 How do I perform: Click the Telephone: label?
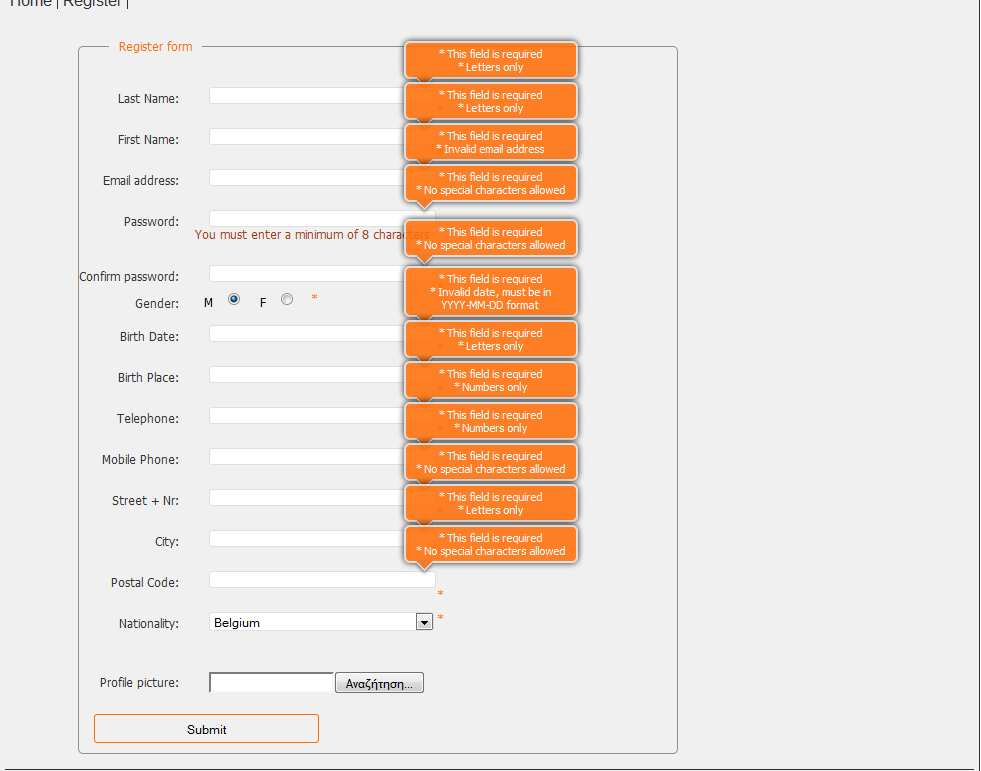point(148,418)
